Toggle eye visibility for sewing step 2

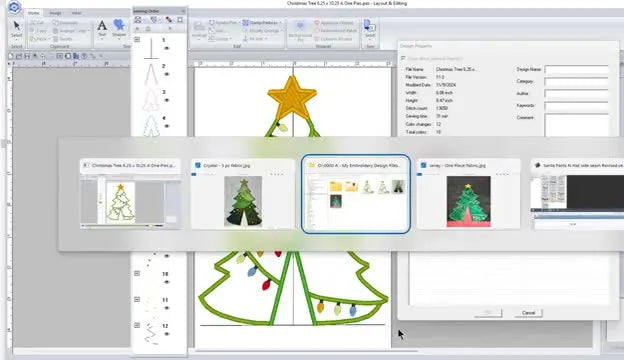pyautogui.click(x=167, y=74)
